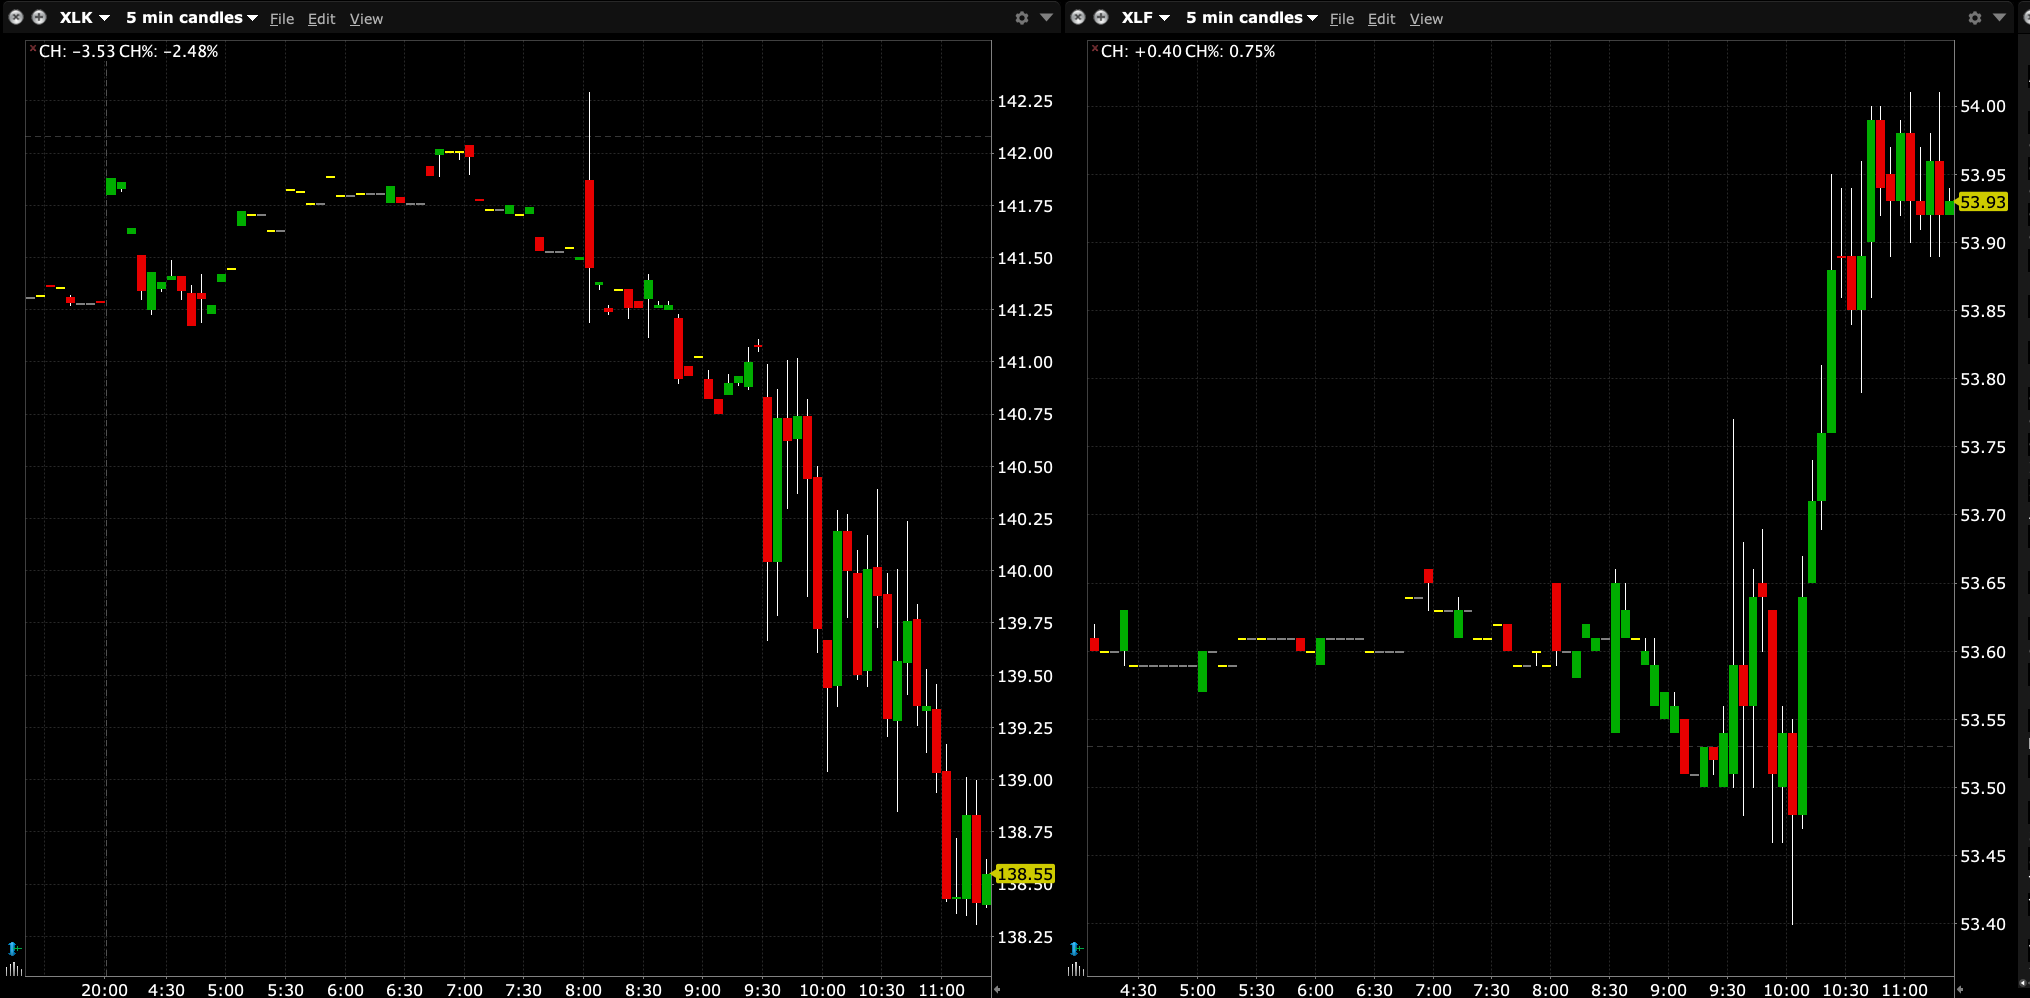Click the XLK current price tag 138.55
Screen dimensions: 2030x998
[1024, 874]
